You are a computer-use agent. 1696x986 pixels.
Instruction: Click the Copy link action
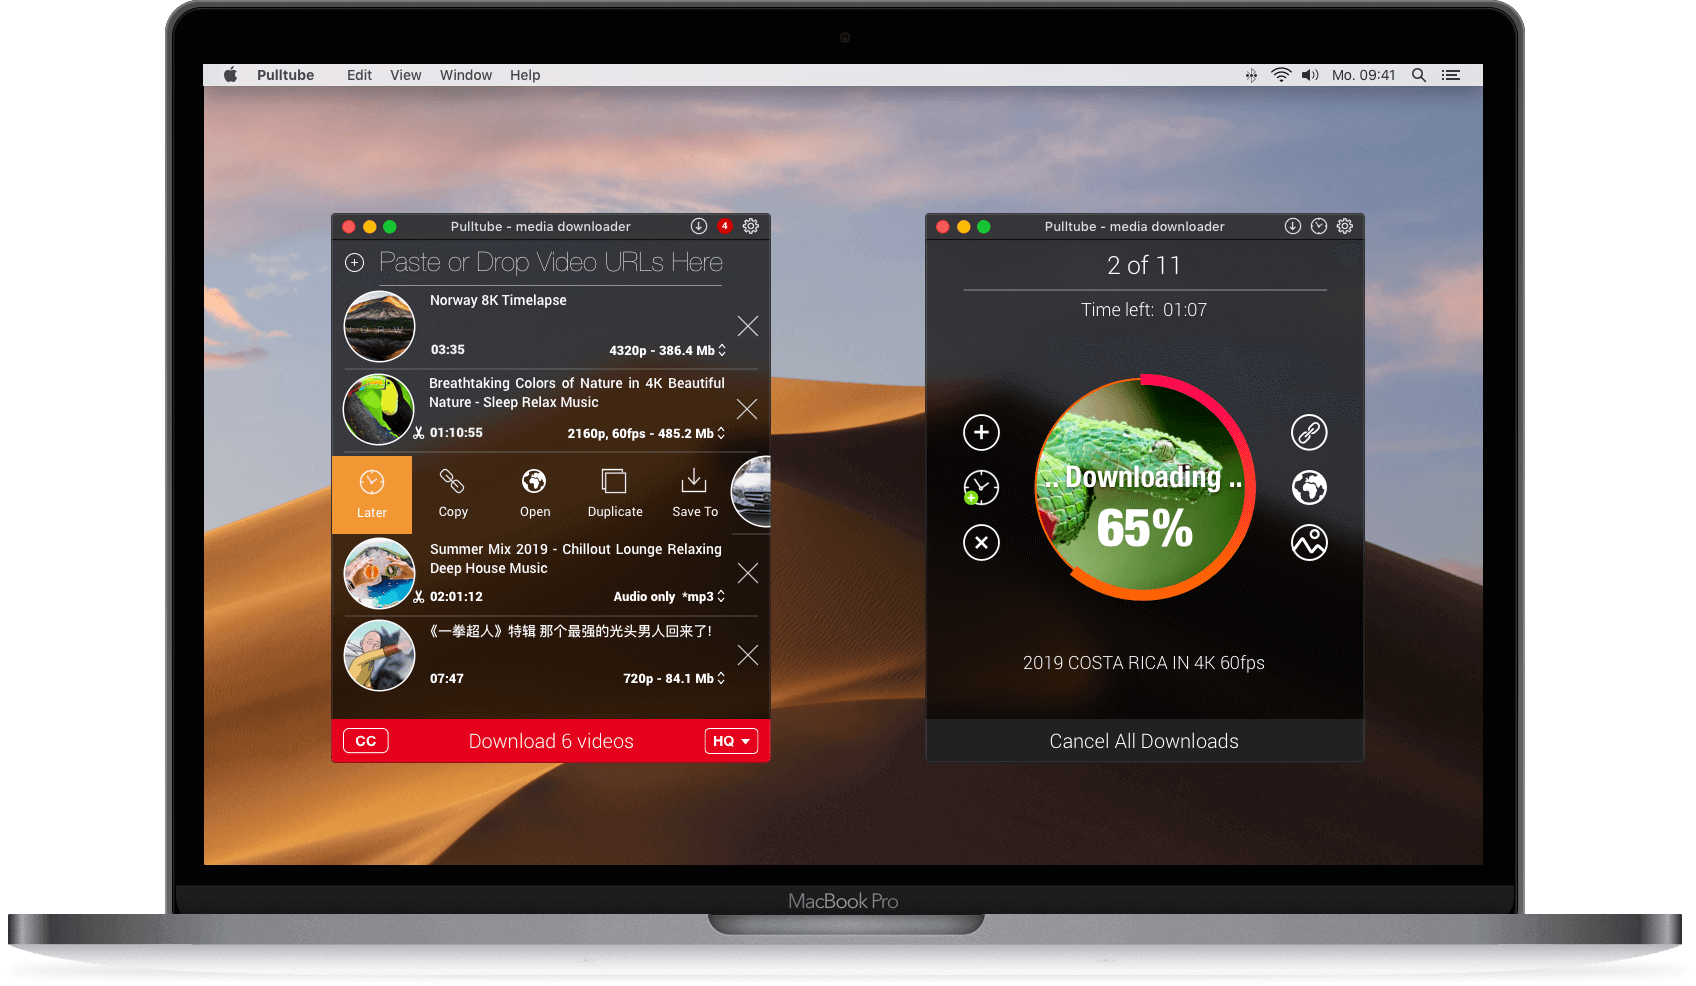pyautogui.click(x=453, y=494)
